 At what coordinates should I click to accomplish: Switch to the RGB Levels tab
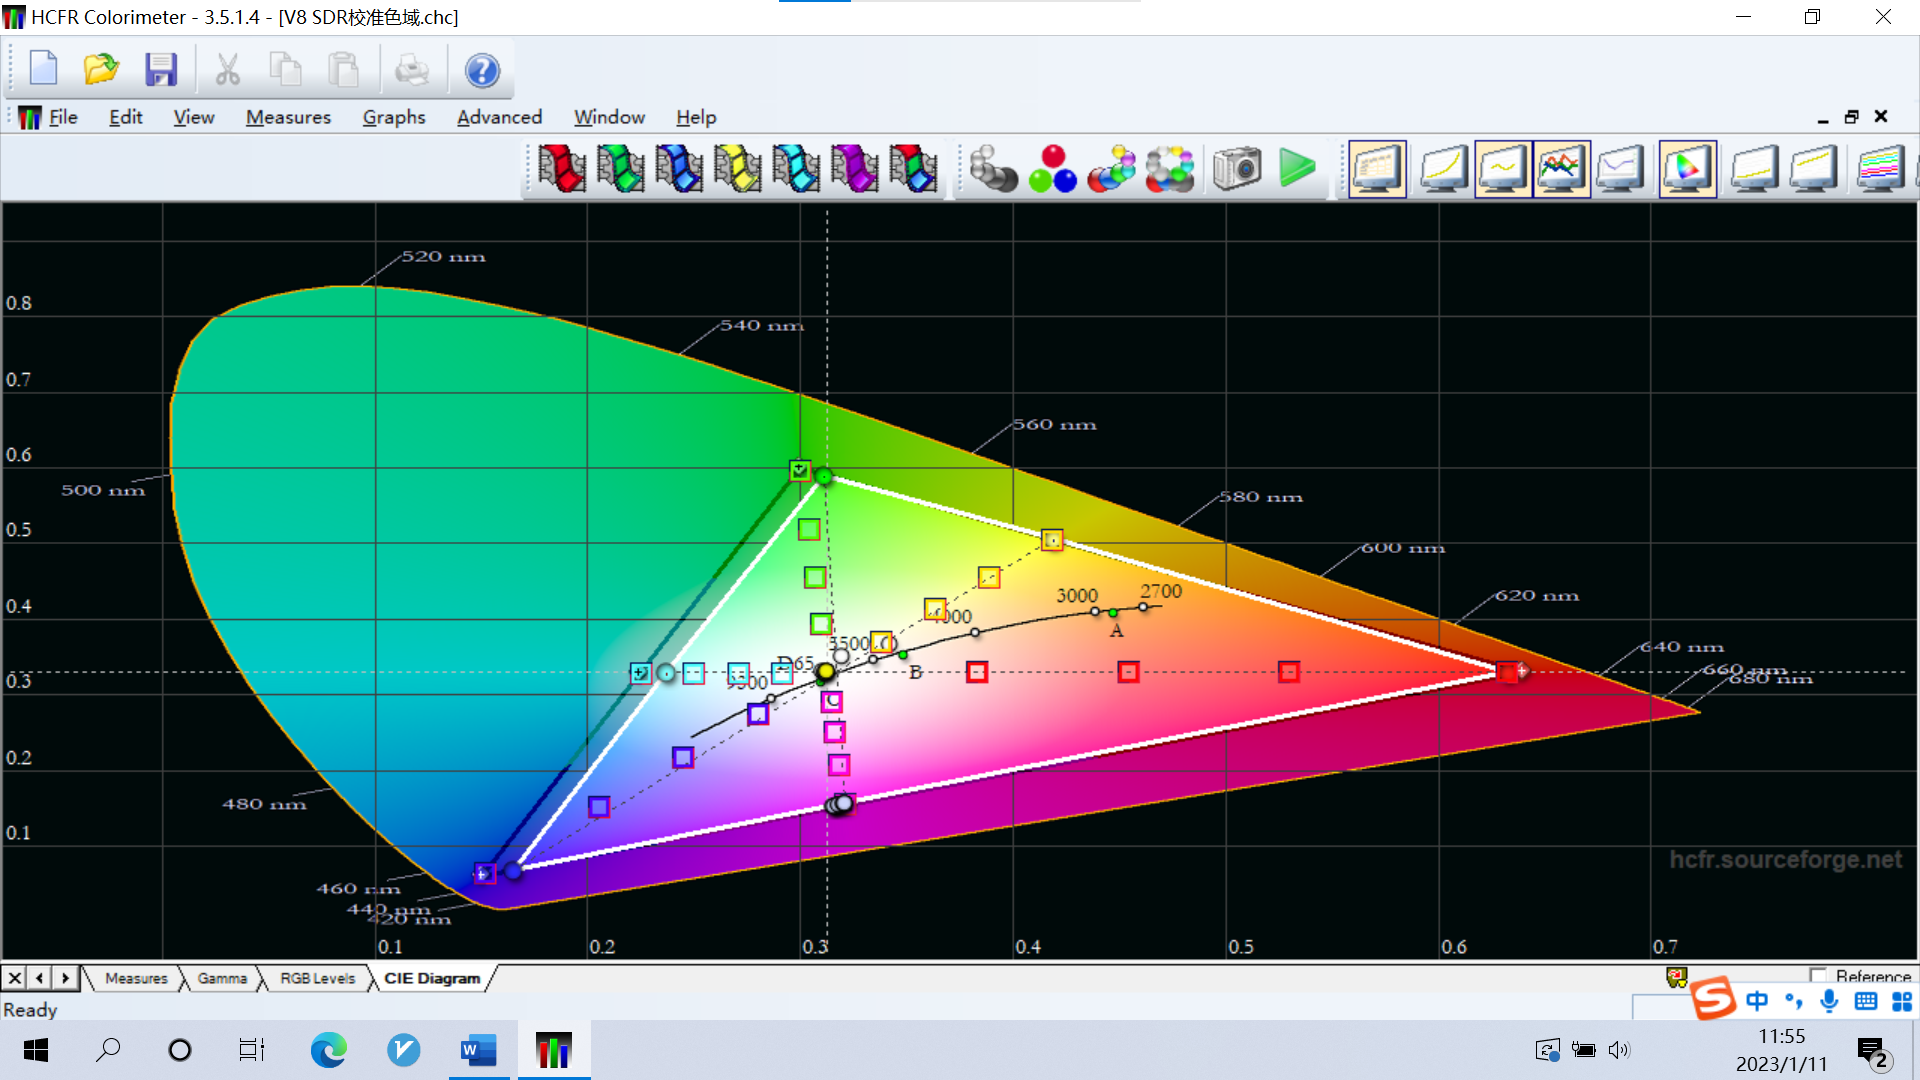[x=317, y=978]
